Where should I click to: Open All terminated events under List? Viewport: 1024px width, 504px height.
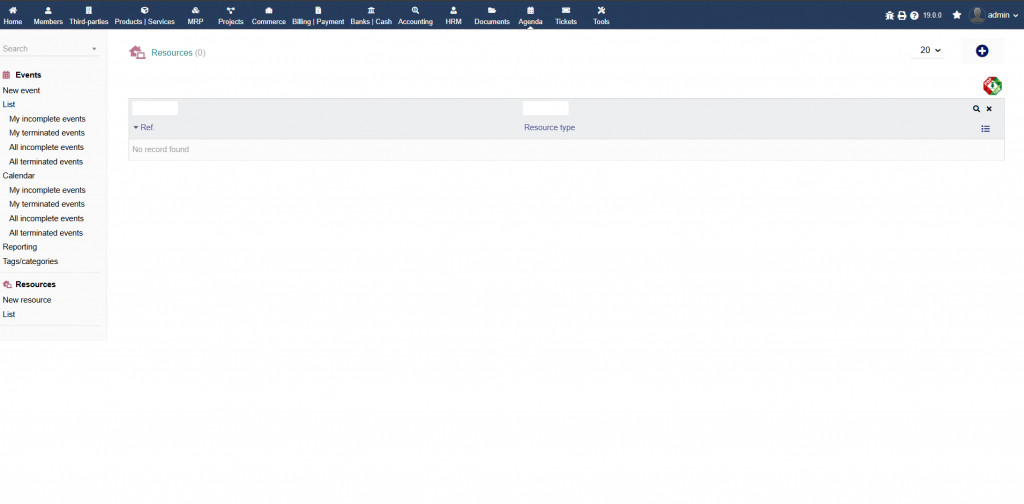point(46,162)
